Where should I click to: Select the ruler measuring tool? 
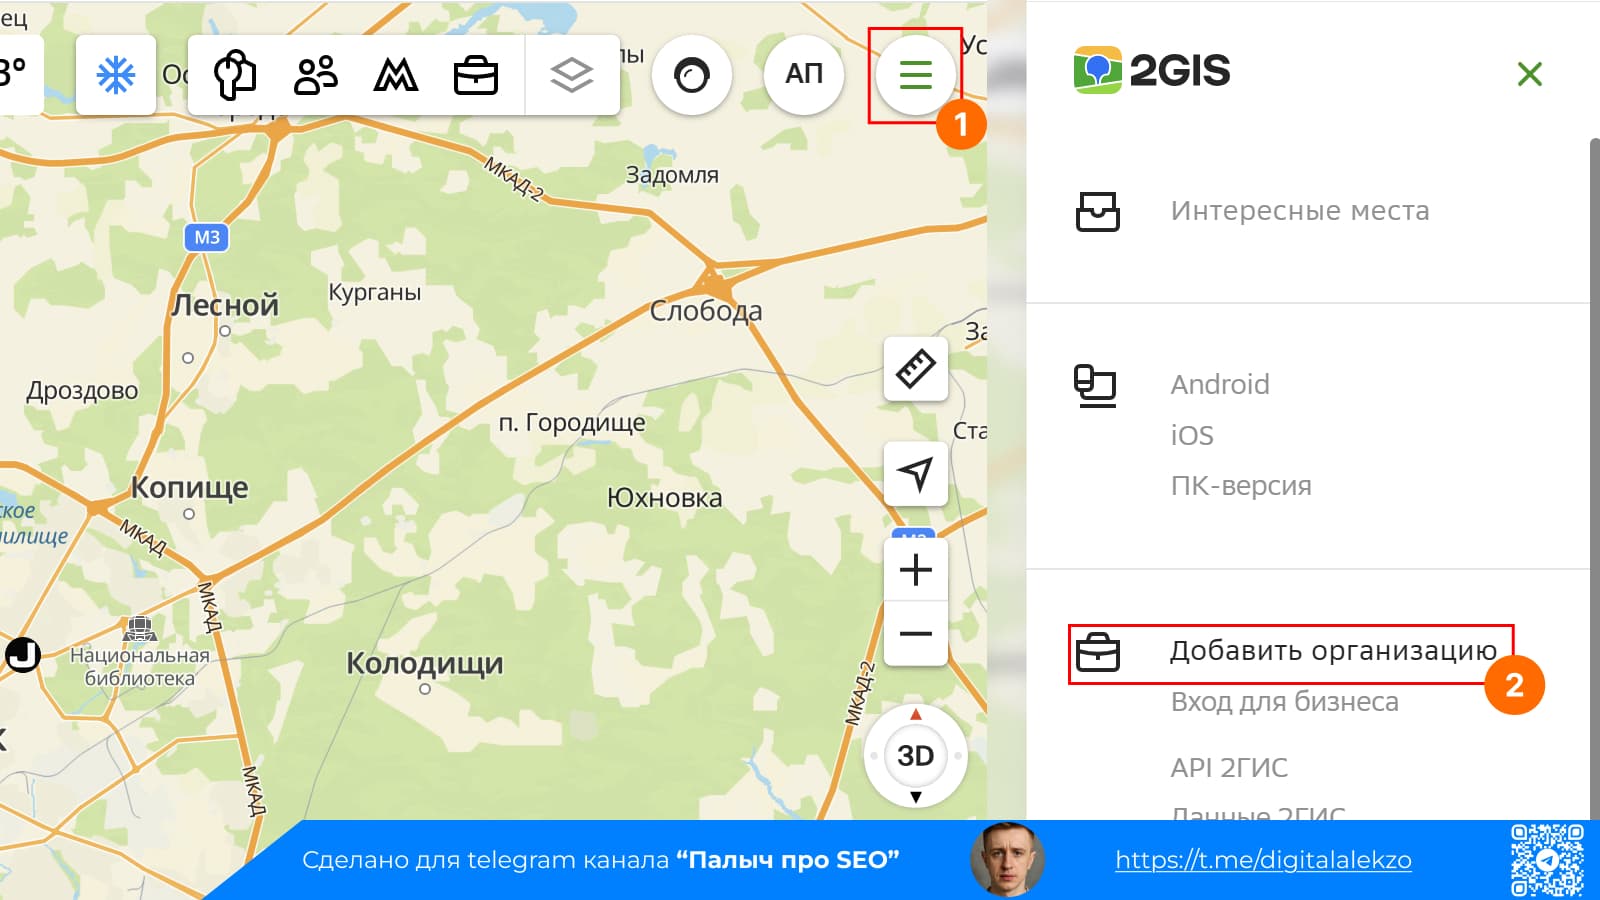pos(914,369)
